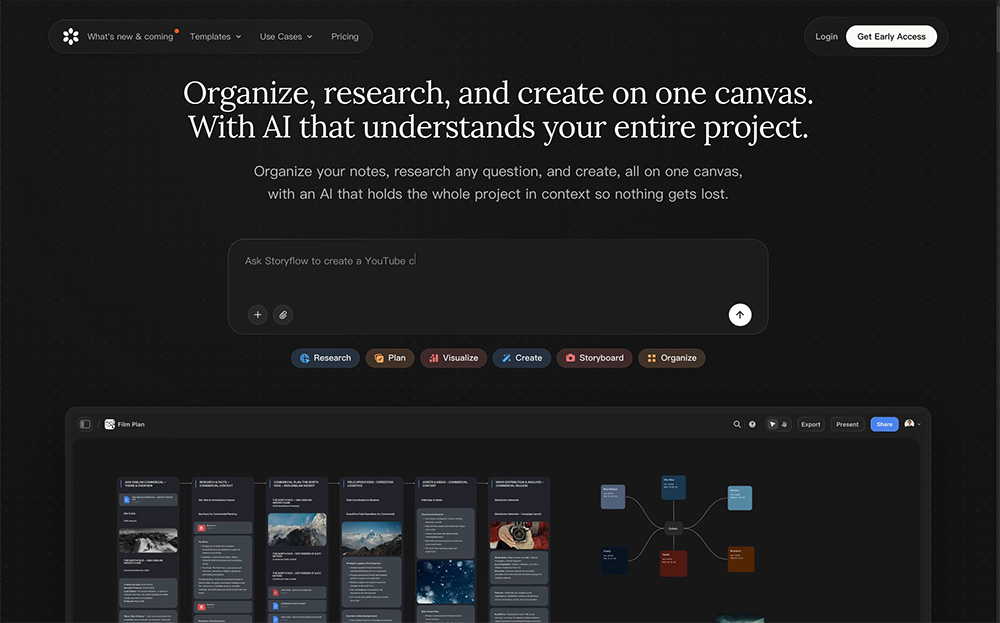
Task: Open the black-and-white mountain climber thumbnail
Action: coord(148,540)
